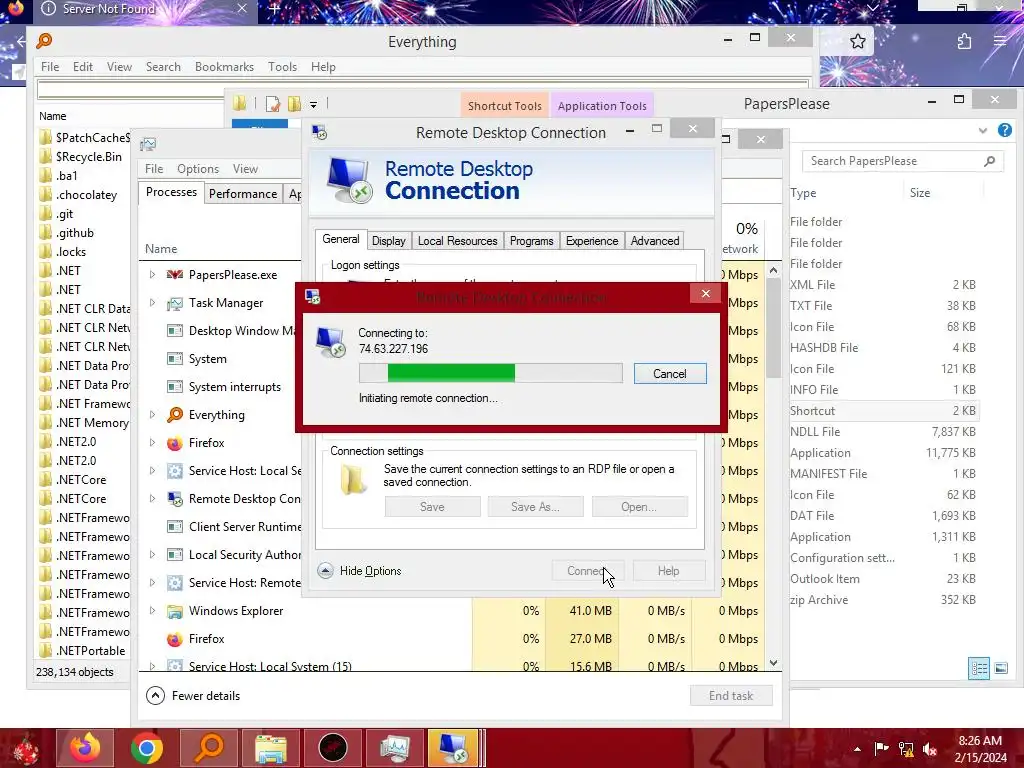The width and height of the screenshot is (1024, 768).
Task: Expand the Everything process row
Action: point(152,415)
